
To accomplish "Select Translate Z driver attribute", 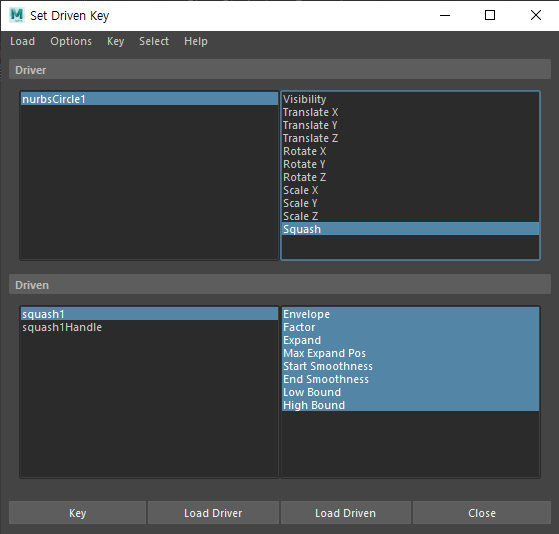I will (x=410, y=138).
